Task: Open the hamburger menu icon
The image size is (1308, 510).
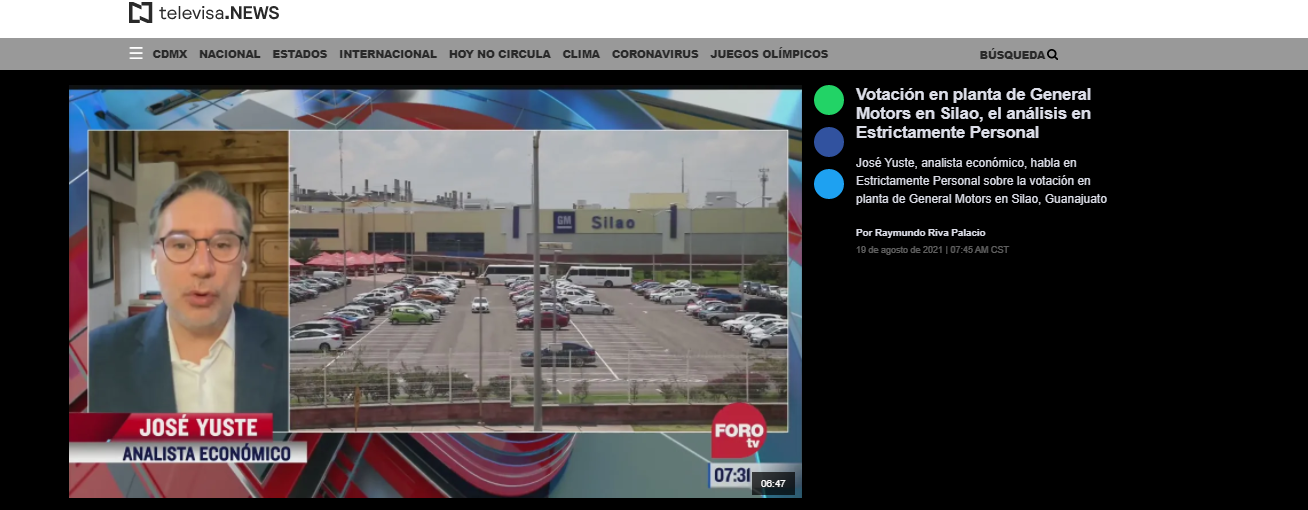Action: pos(136,53)
